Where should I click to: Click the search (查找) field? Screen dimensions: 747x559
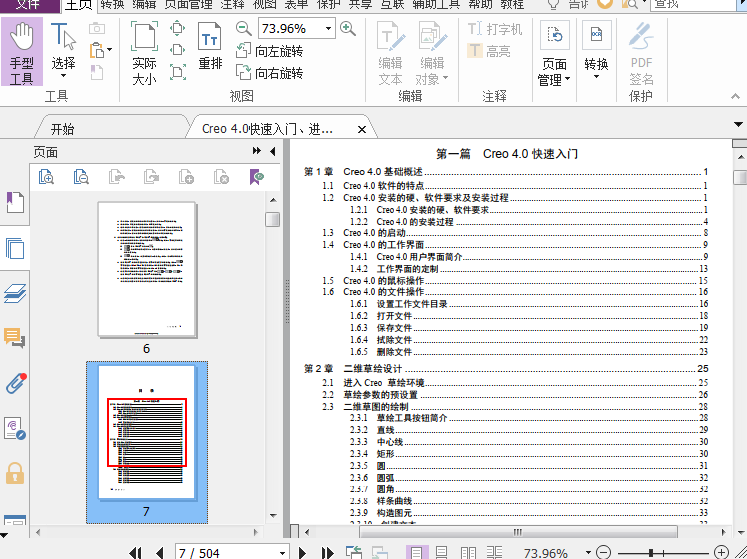click(693, 5)
